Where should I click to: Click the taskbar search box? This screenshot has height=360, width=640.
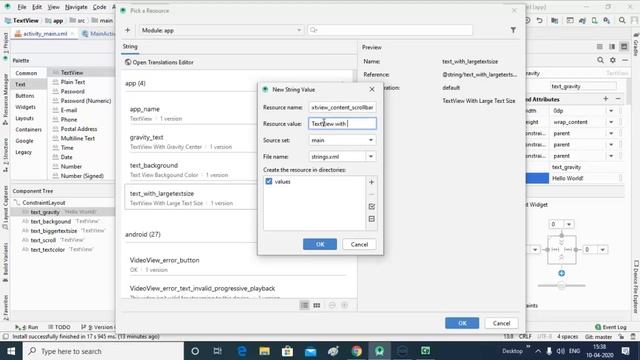(103, 351)
